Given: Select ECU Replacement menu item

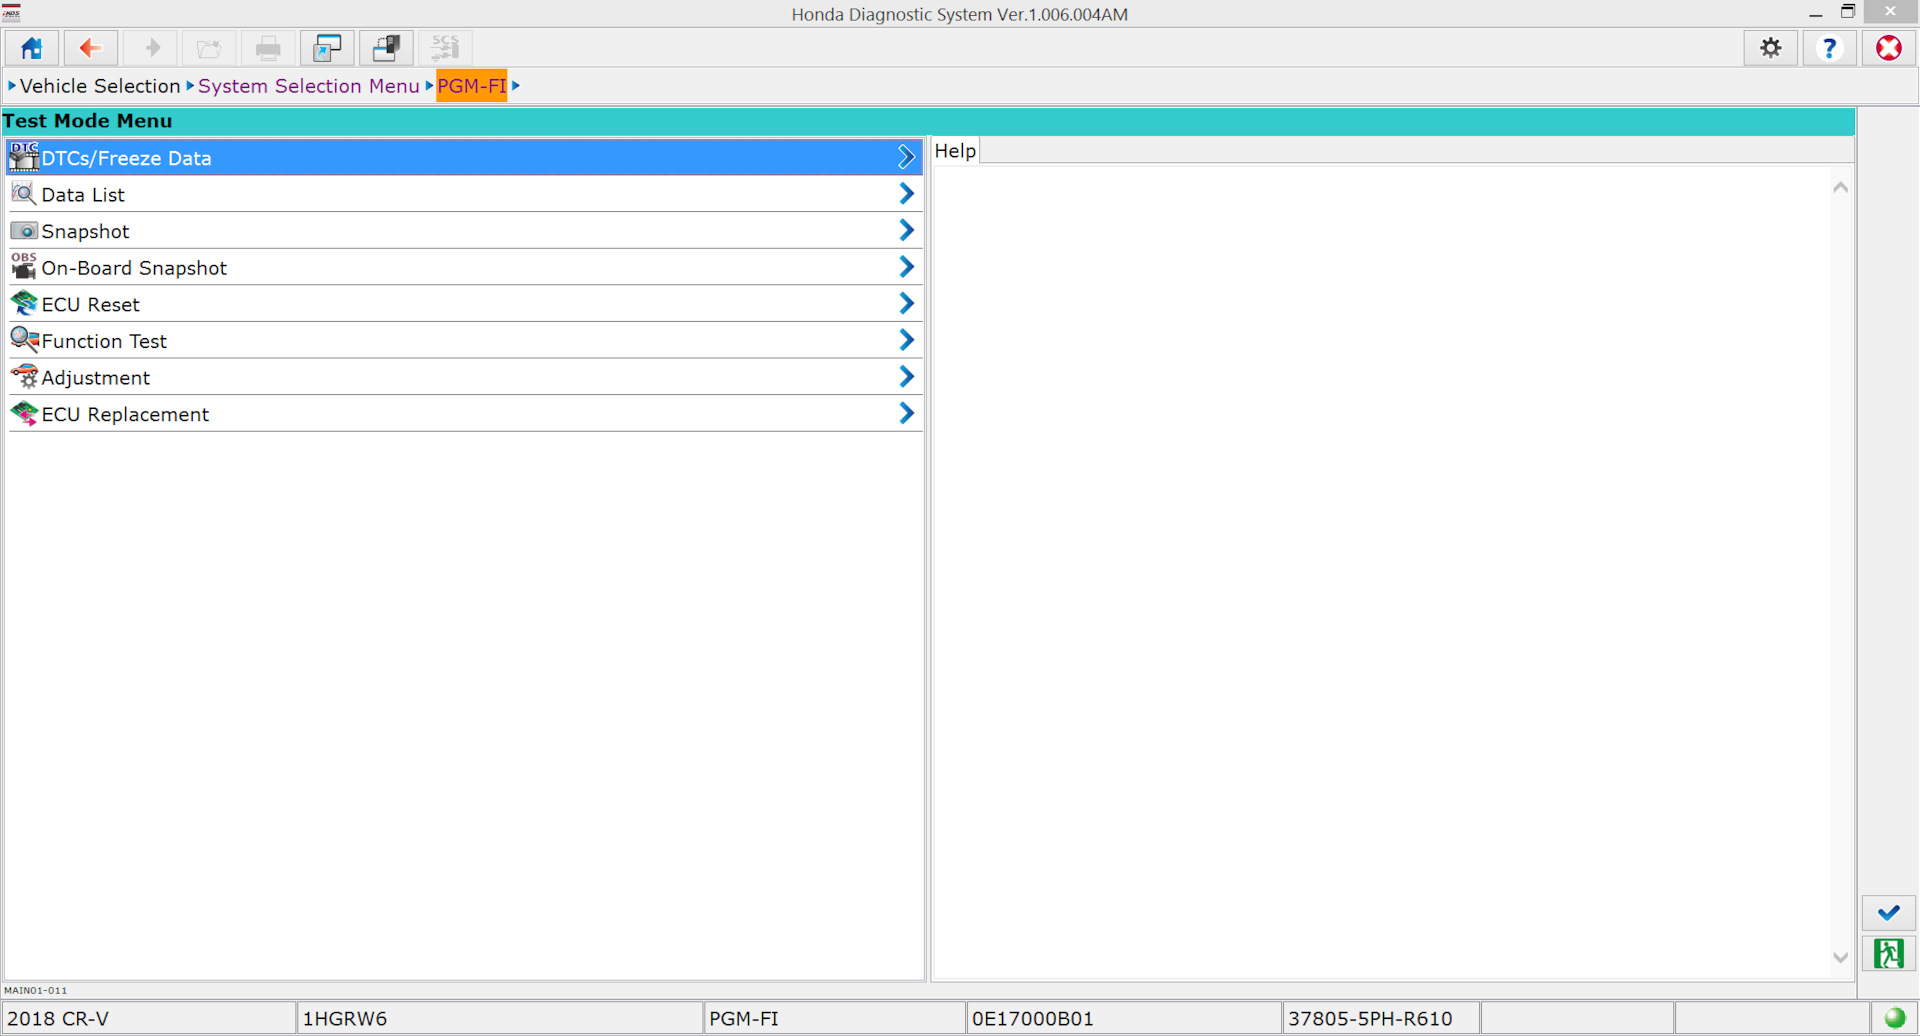Looking at the screenshot, I should pos(465,414).
